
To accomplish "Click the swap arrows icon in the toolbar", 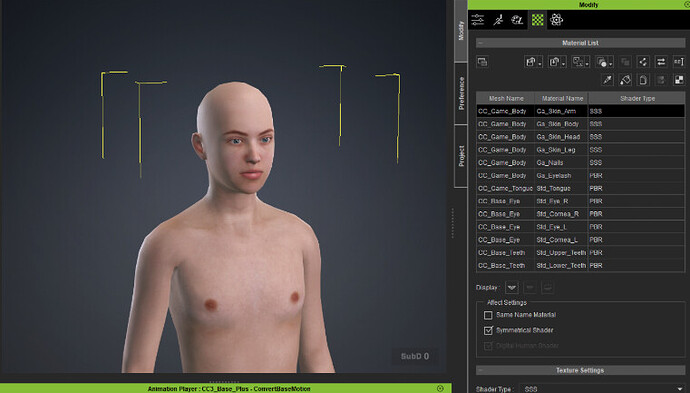I will point(661,62).
